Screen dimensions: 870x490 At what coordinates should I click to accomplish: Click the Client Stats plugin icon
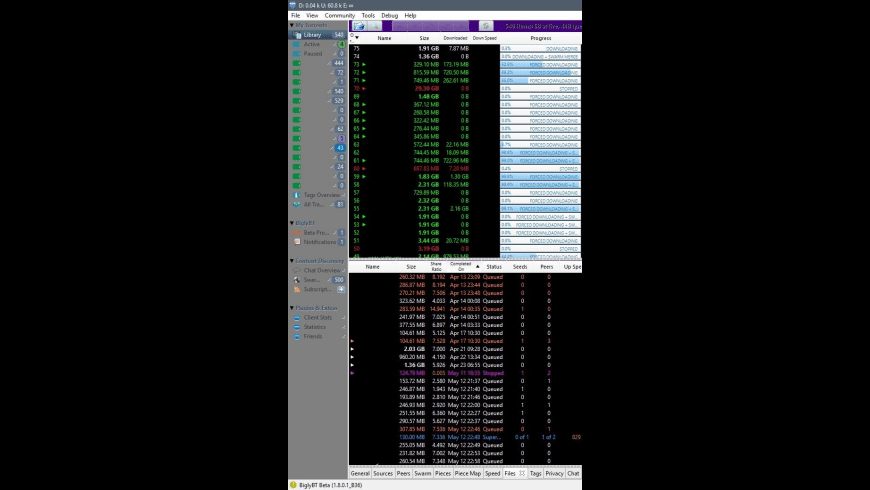coord(297,317)
